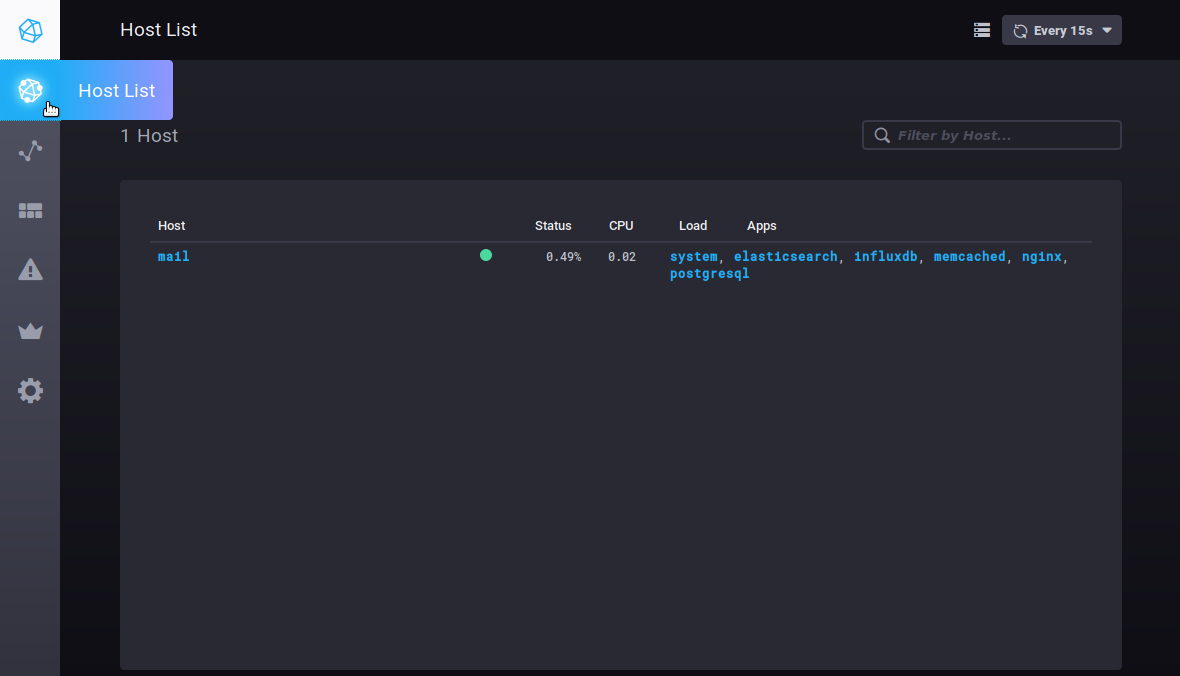Sort the table by Host column

pyautogui.click(x=172, y=226)
